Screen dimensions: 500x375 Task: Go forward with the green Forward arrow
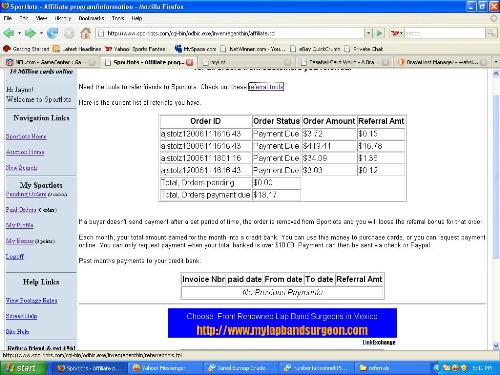[30, 33]
